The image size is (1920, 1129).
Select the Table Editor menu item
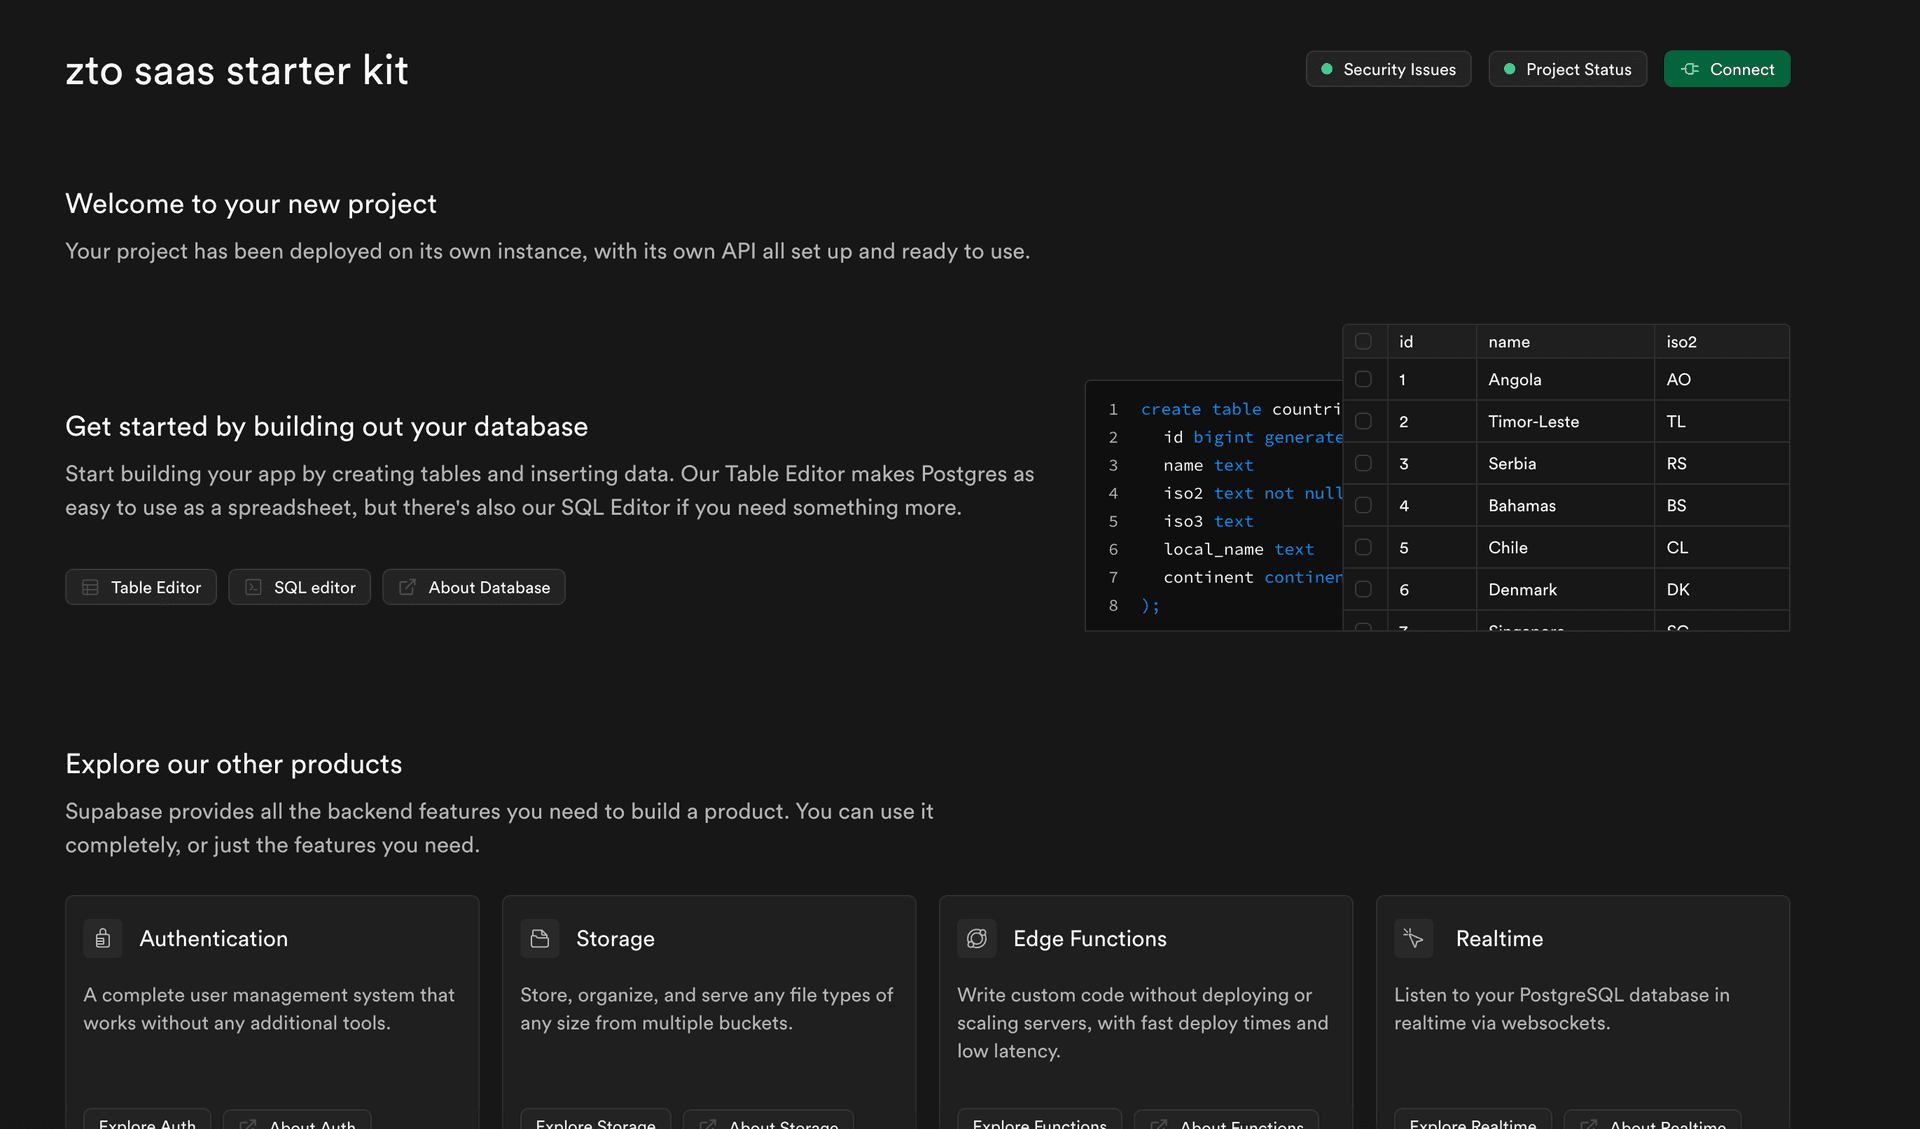tap(141, 586)
